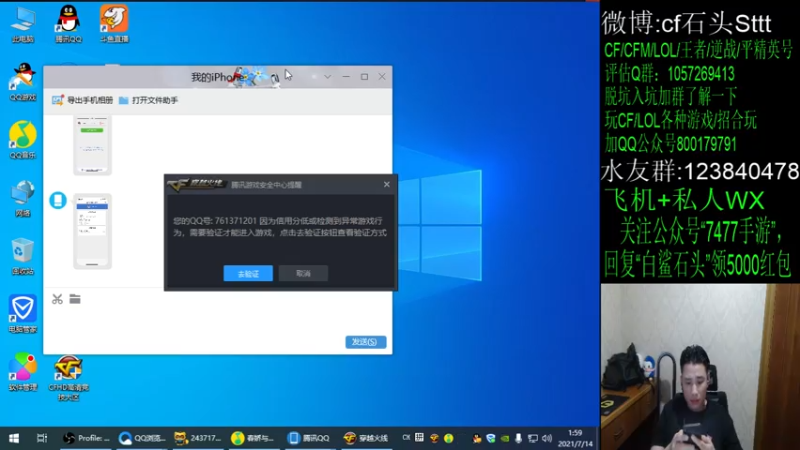Click the NVIDIA tray icon
This screenshot has height=450, width=800.
point(505,438)
